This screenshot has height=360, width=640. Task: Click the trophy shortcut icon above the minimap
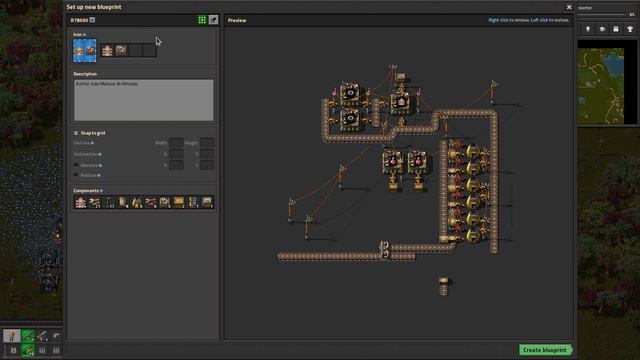[x=630, y=29]
